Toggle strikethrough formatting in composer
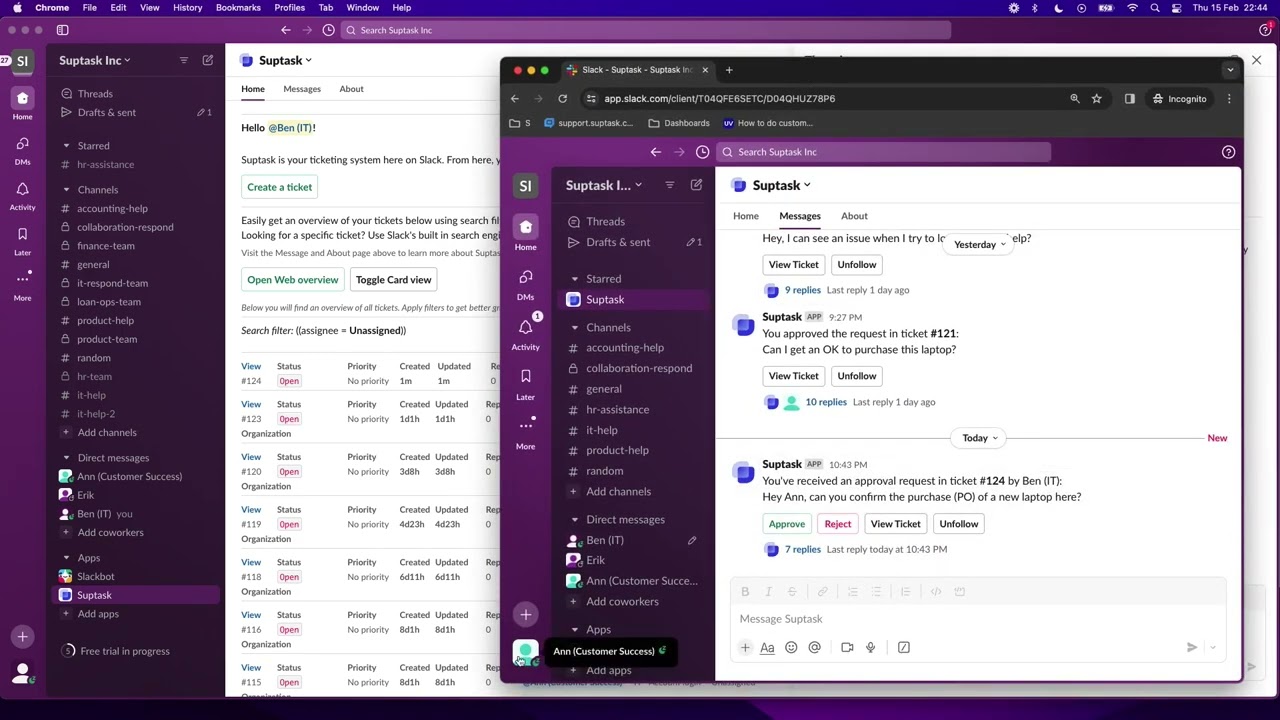The width and height of the screenshot is (1280, 720). point(791,592)
